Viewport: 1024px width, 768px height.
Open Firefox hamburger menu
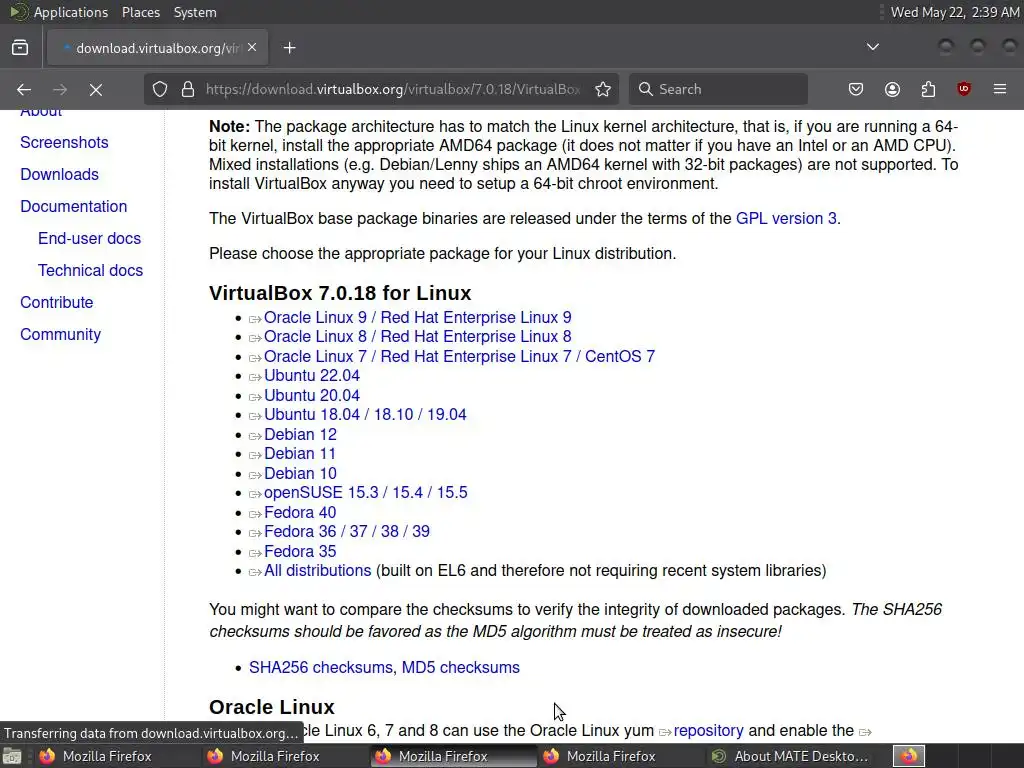pyautogui.click(x=1000, y=89)
